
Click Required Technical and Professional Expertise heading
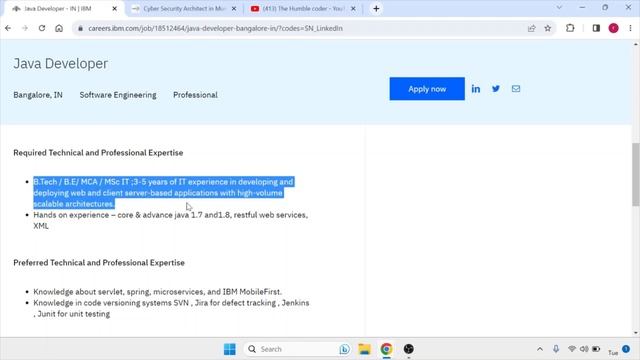pos(98,153)
